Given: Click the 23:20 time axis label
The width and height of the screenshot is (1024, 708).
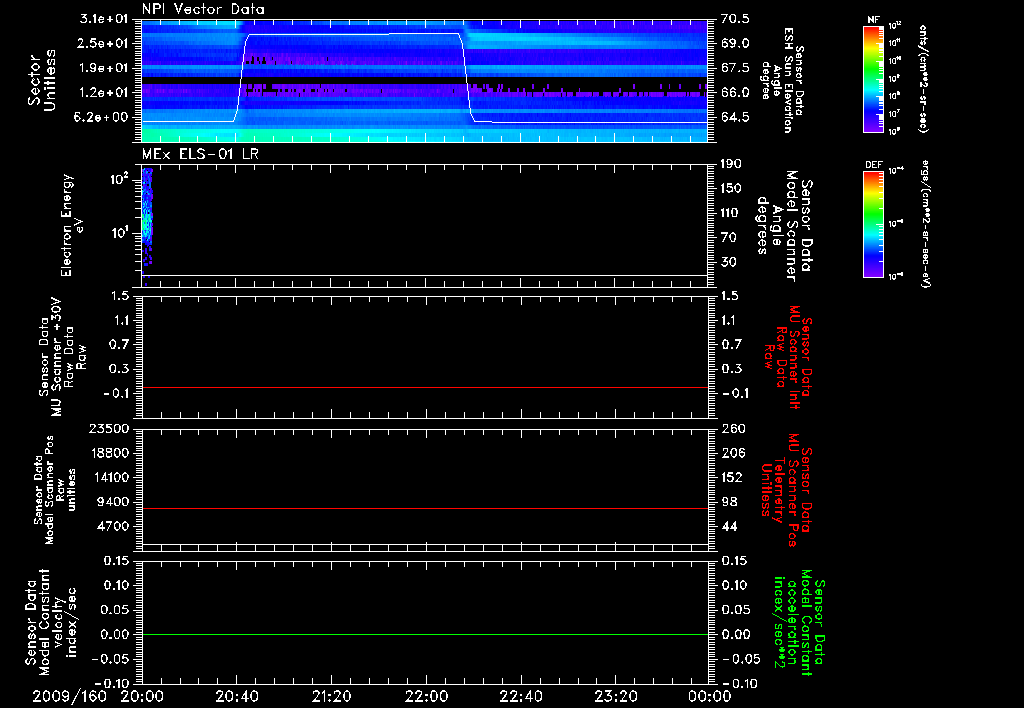Looking at the screenshot, I should coord(614,696).
